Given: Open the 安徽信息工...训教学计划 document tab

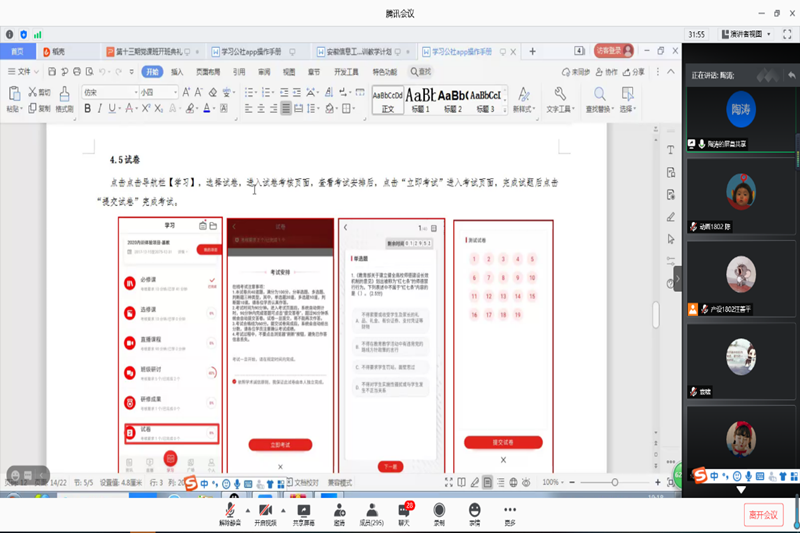Looking at the screenshot, I should [359, 52].
